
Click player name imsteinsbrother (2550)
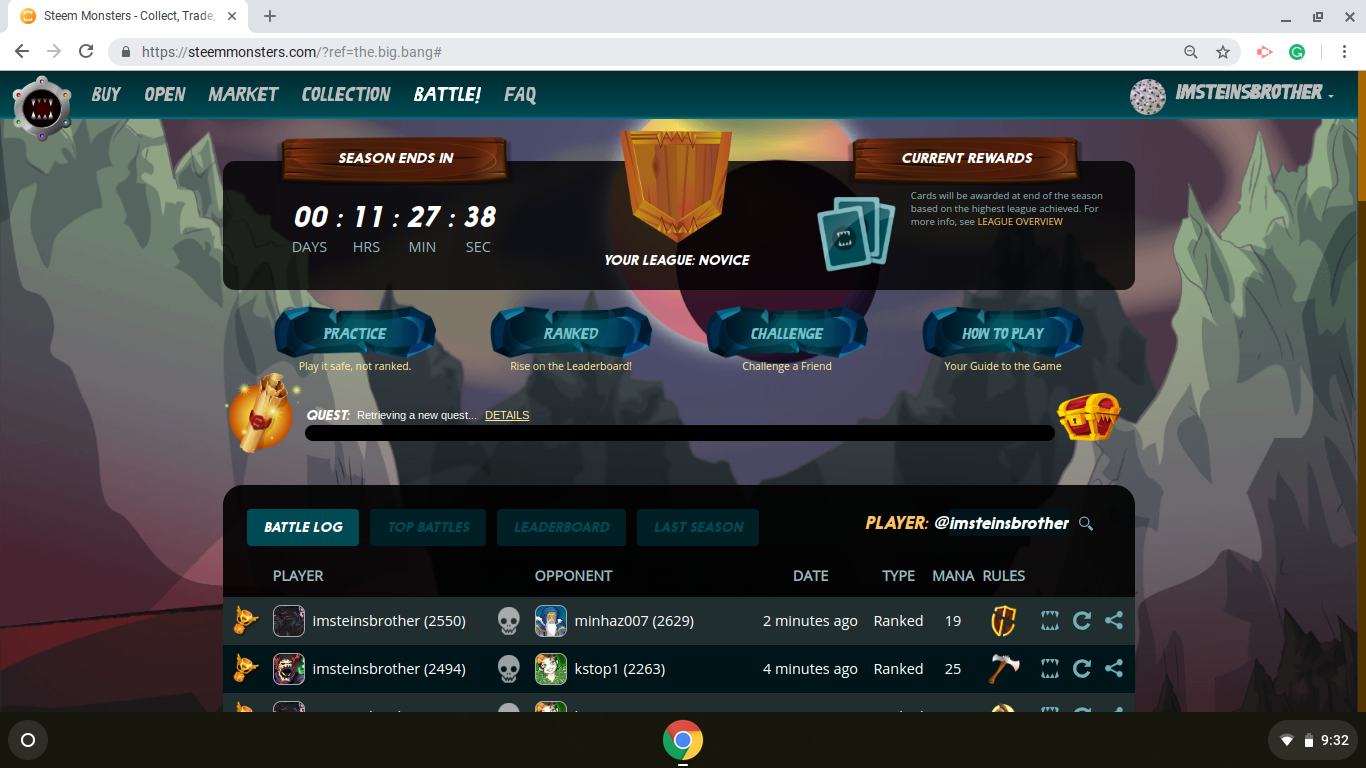coord(389,621)
